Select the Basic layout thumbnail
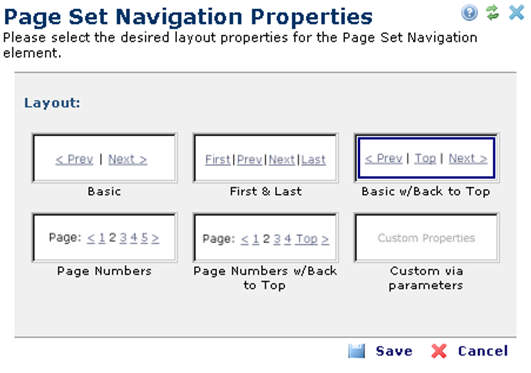This screenshot has height=373, width=531. coord(105,158)
